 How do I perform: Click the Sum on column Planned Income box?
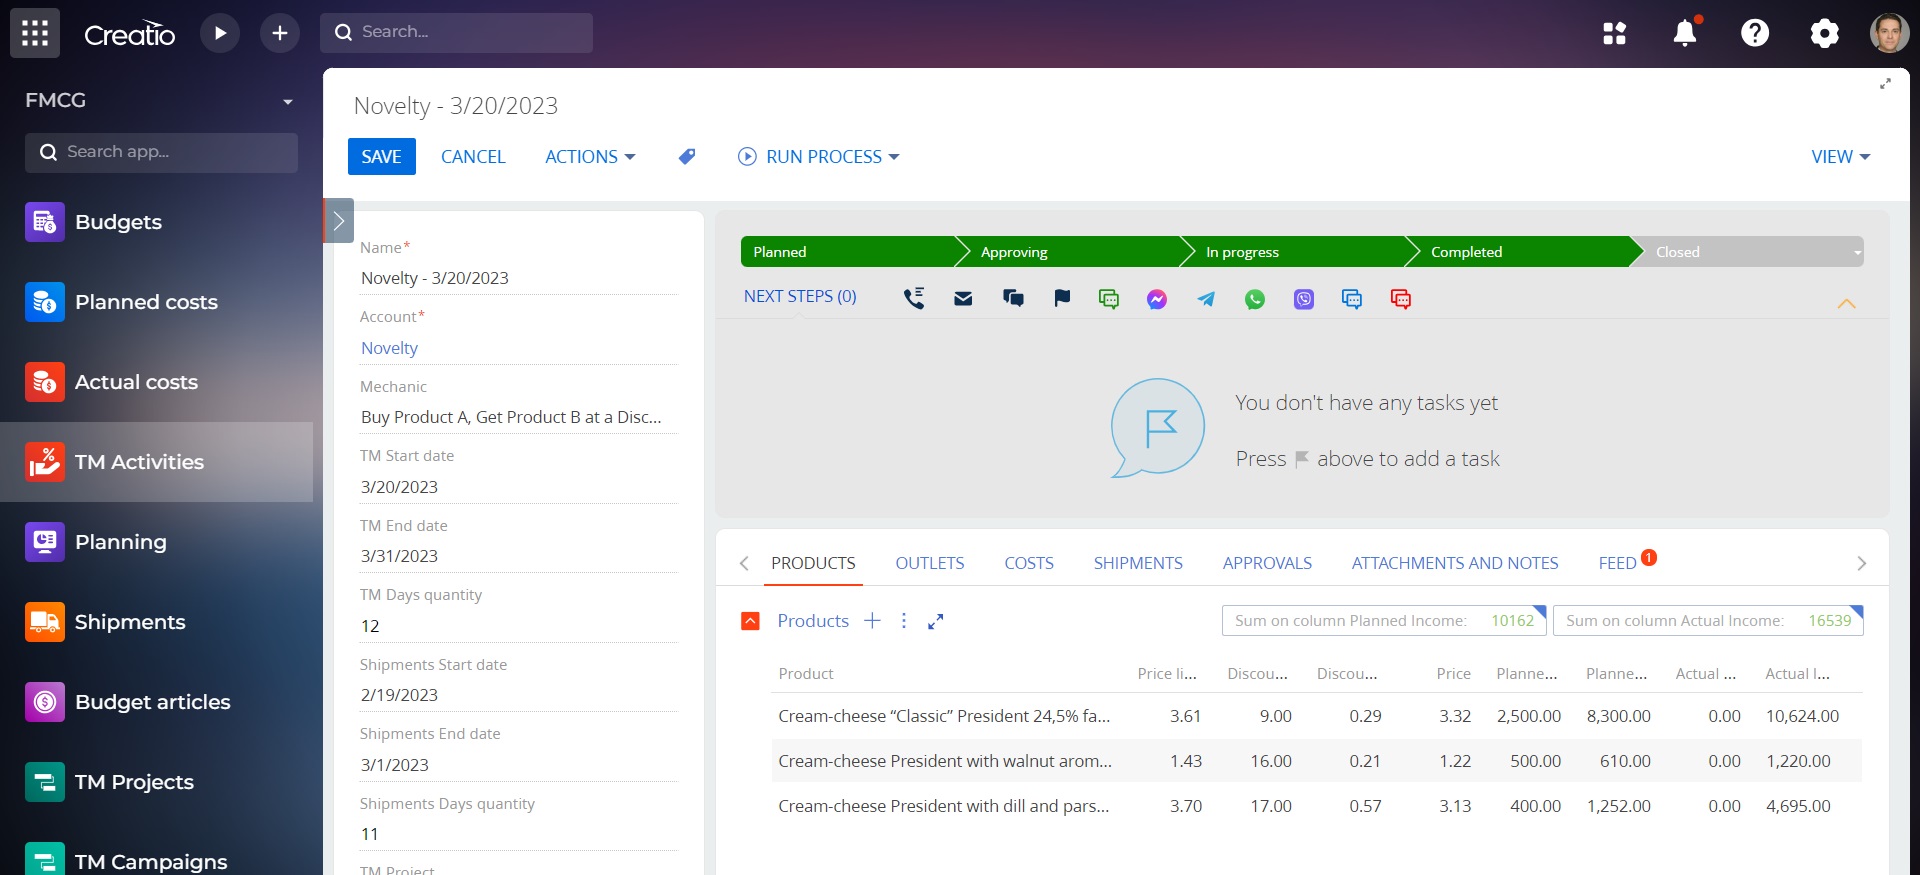pos(1384,620)
